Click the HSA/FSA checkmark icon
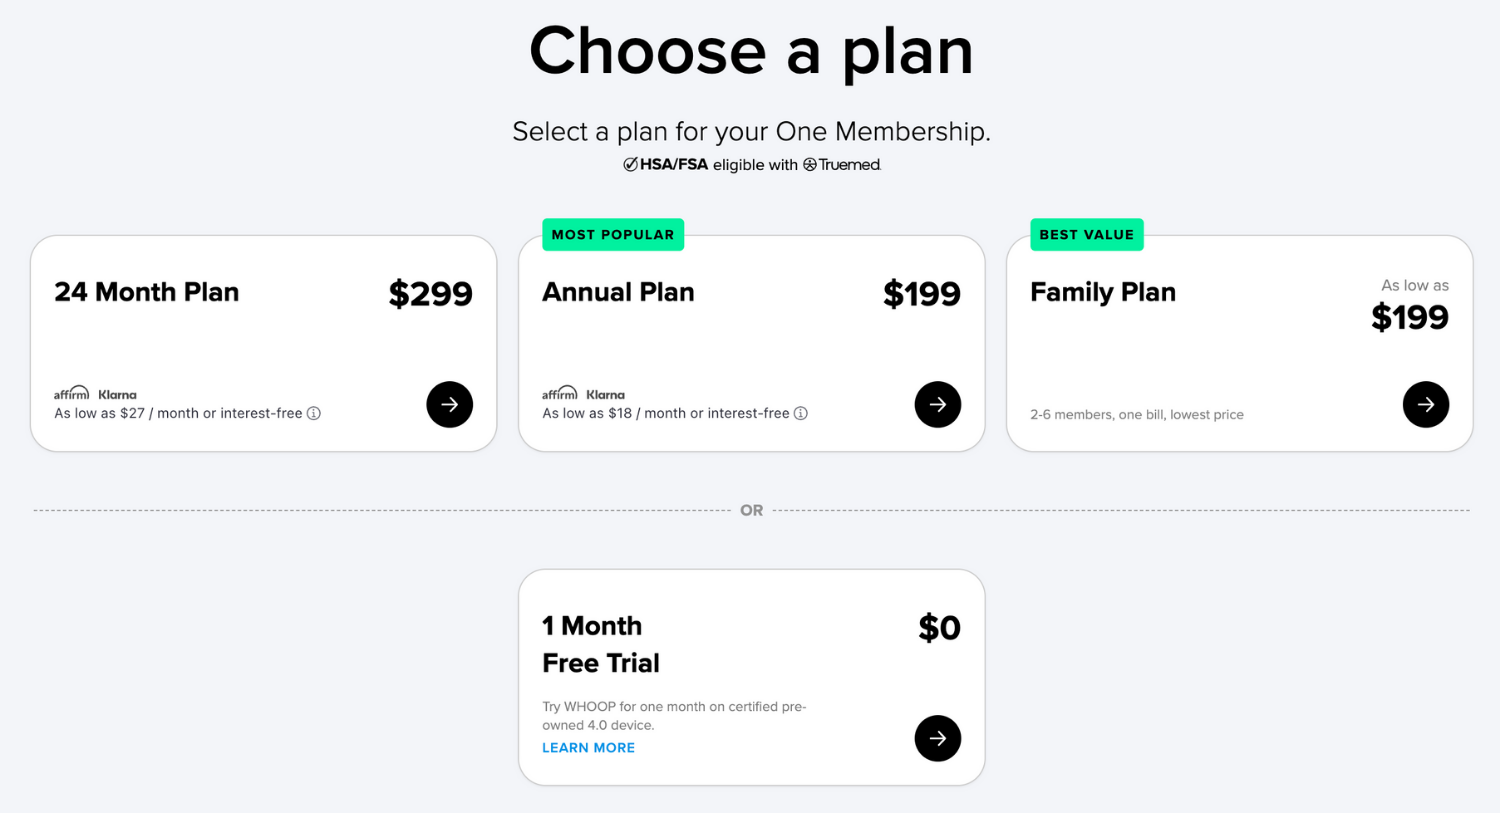The height and width of the screenshot is (813, 1500). [x=630, y=164]
